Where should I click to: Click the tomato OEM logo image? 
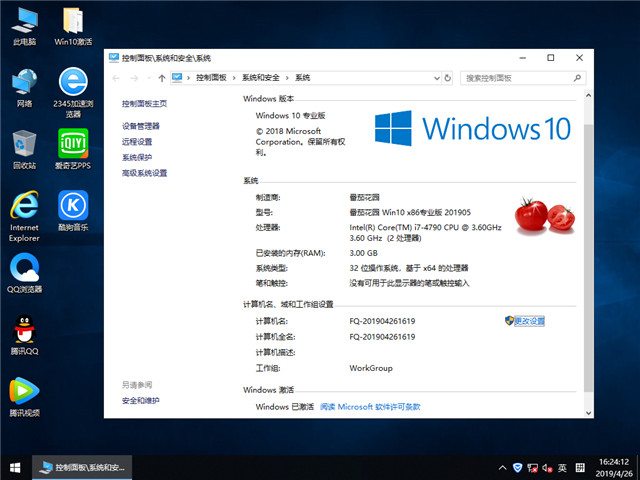[544, 216]
